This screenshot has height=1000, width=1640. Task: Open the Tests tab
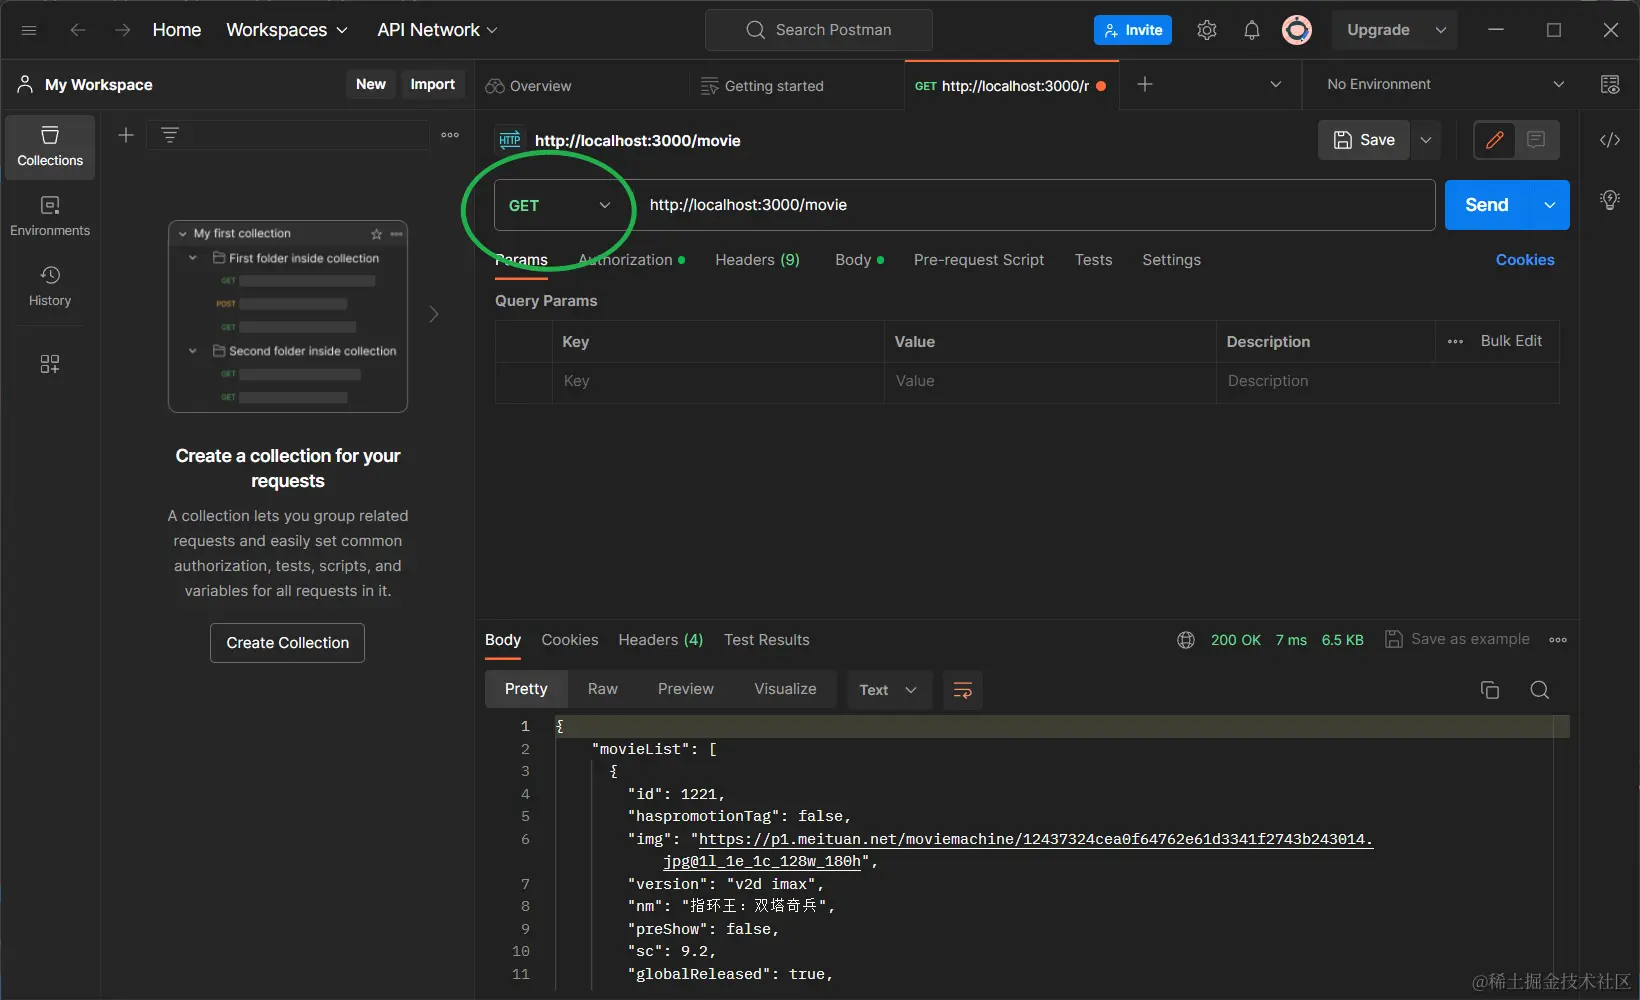coord(1093,260)
